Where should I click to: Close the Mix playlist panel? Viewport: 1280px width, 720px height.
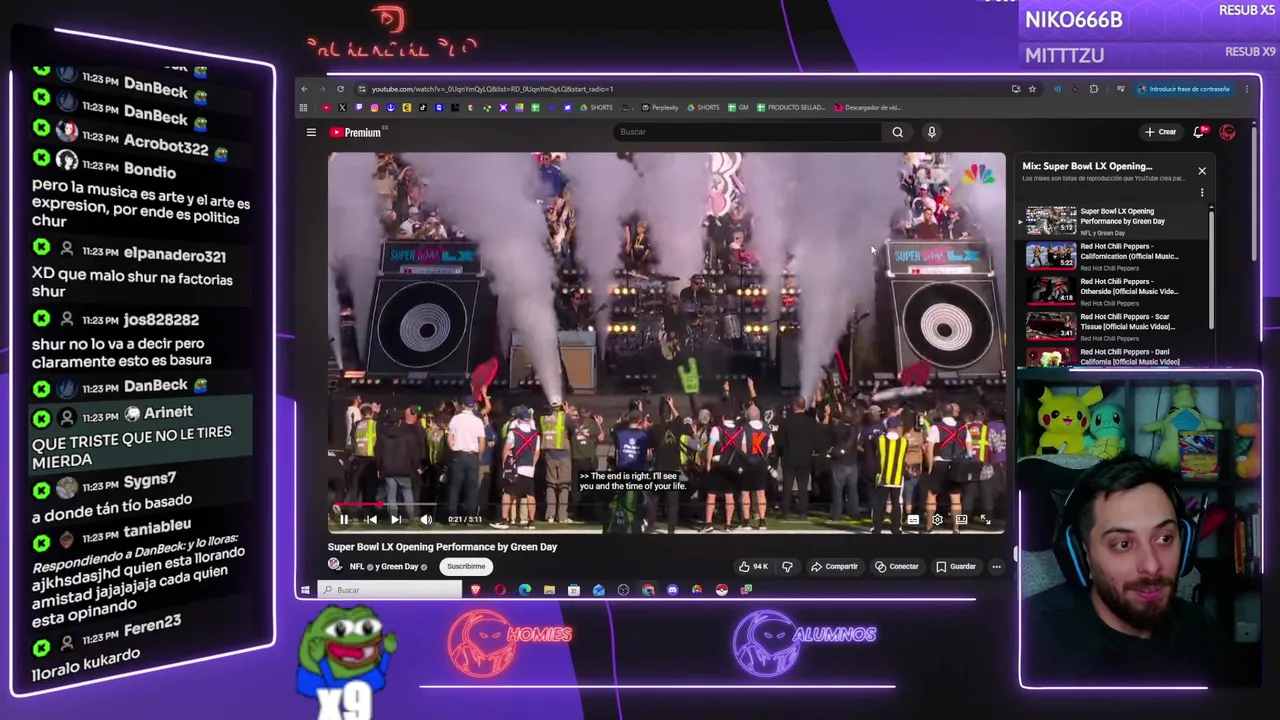tap(1202, 171)
